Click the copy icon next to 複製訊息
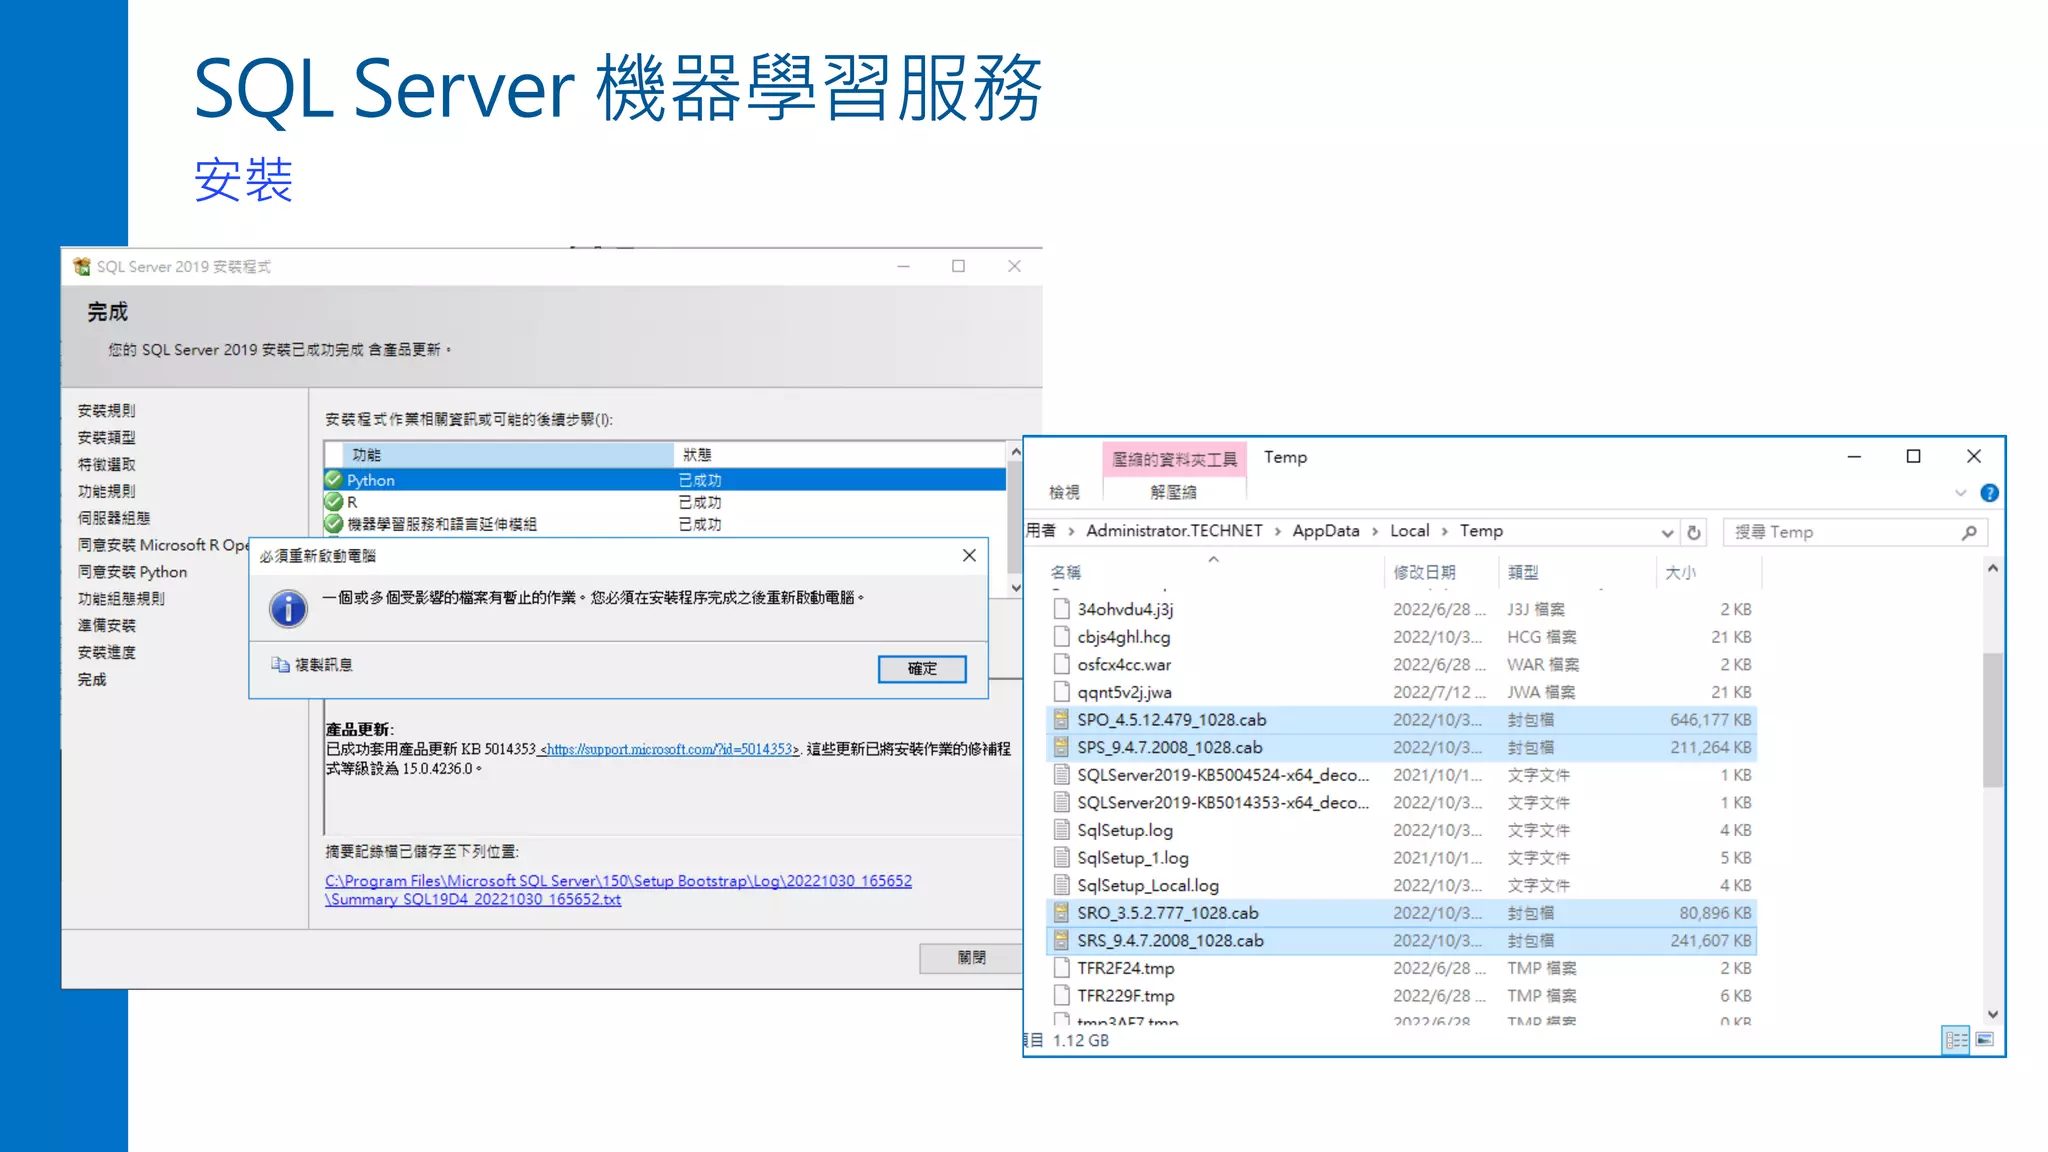The height and width of the screenshot is (1152, 2048). [280, 664]
